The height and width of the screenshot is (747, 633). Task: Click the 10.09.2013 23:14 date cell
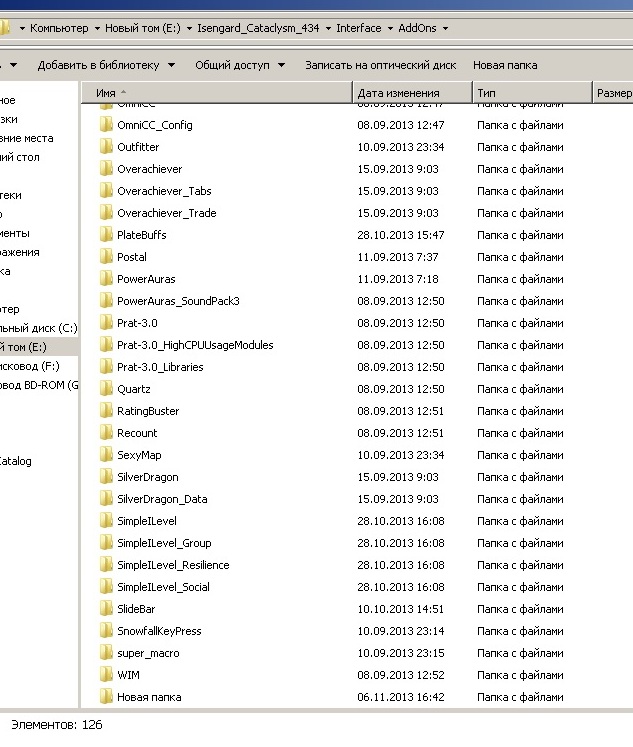point(401,631)
